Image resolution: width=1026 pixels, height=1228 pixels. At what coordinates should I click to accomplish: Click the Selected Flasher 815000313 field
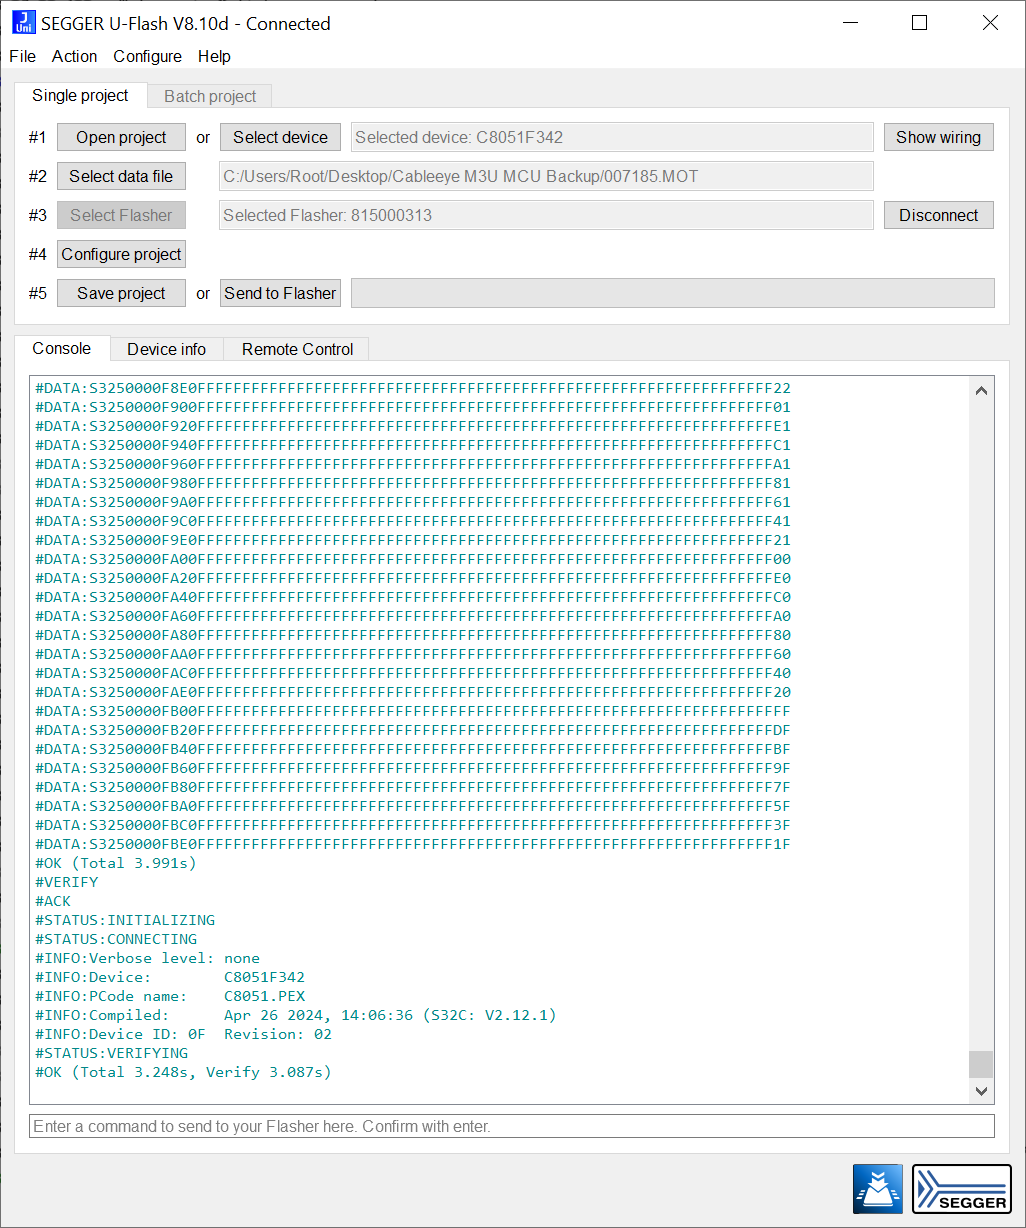(546, 215)
